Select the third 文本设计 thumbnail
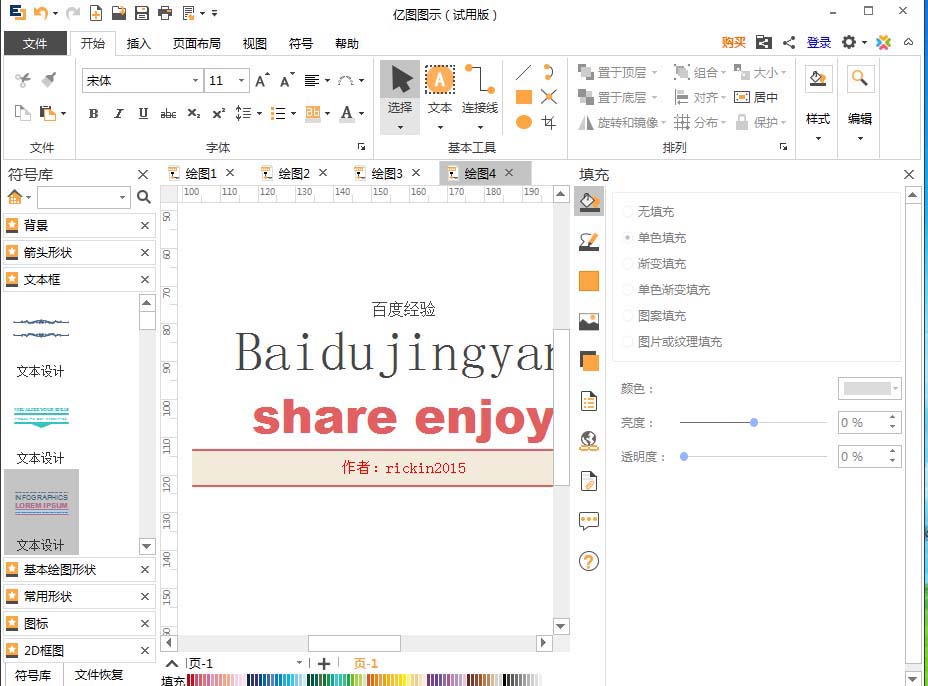Viewport: 928px width, 686px height. (x=41, y=512)
